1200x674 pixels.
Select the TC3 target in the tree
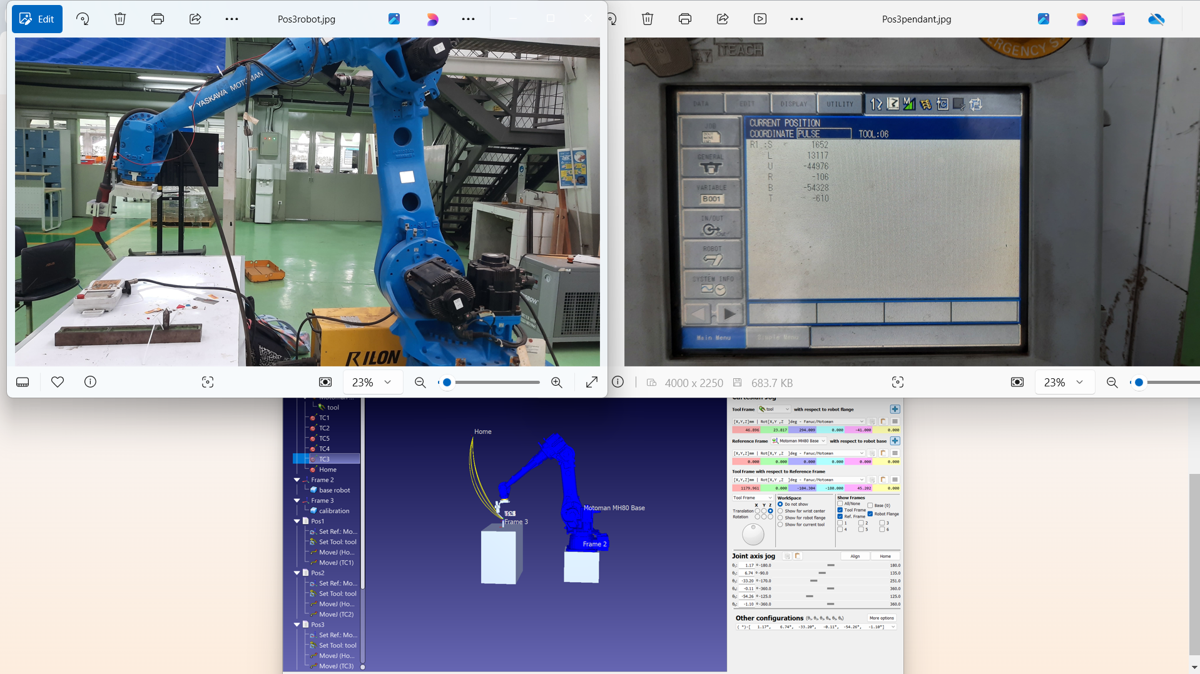coord(324,459)
